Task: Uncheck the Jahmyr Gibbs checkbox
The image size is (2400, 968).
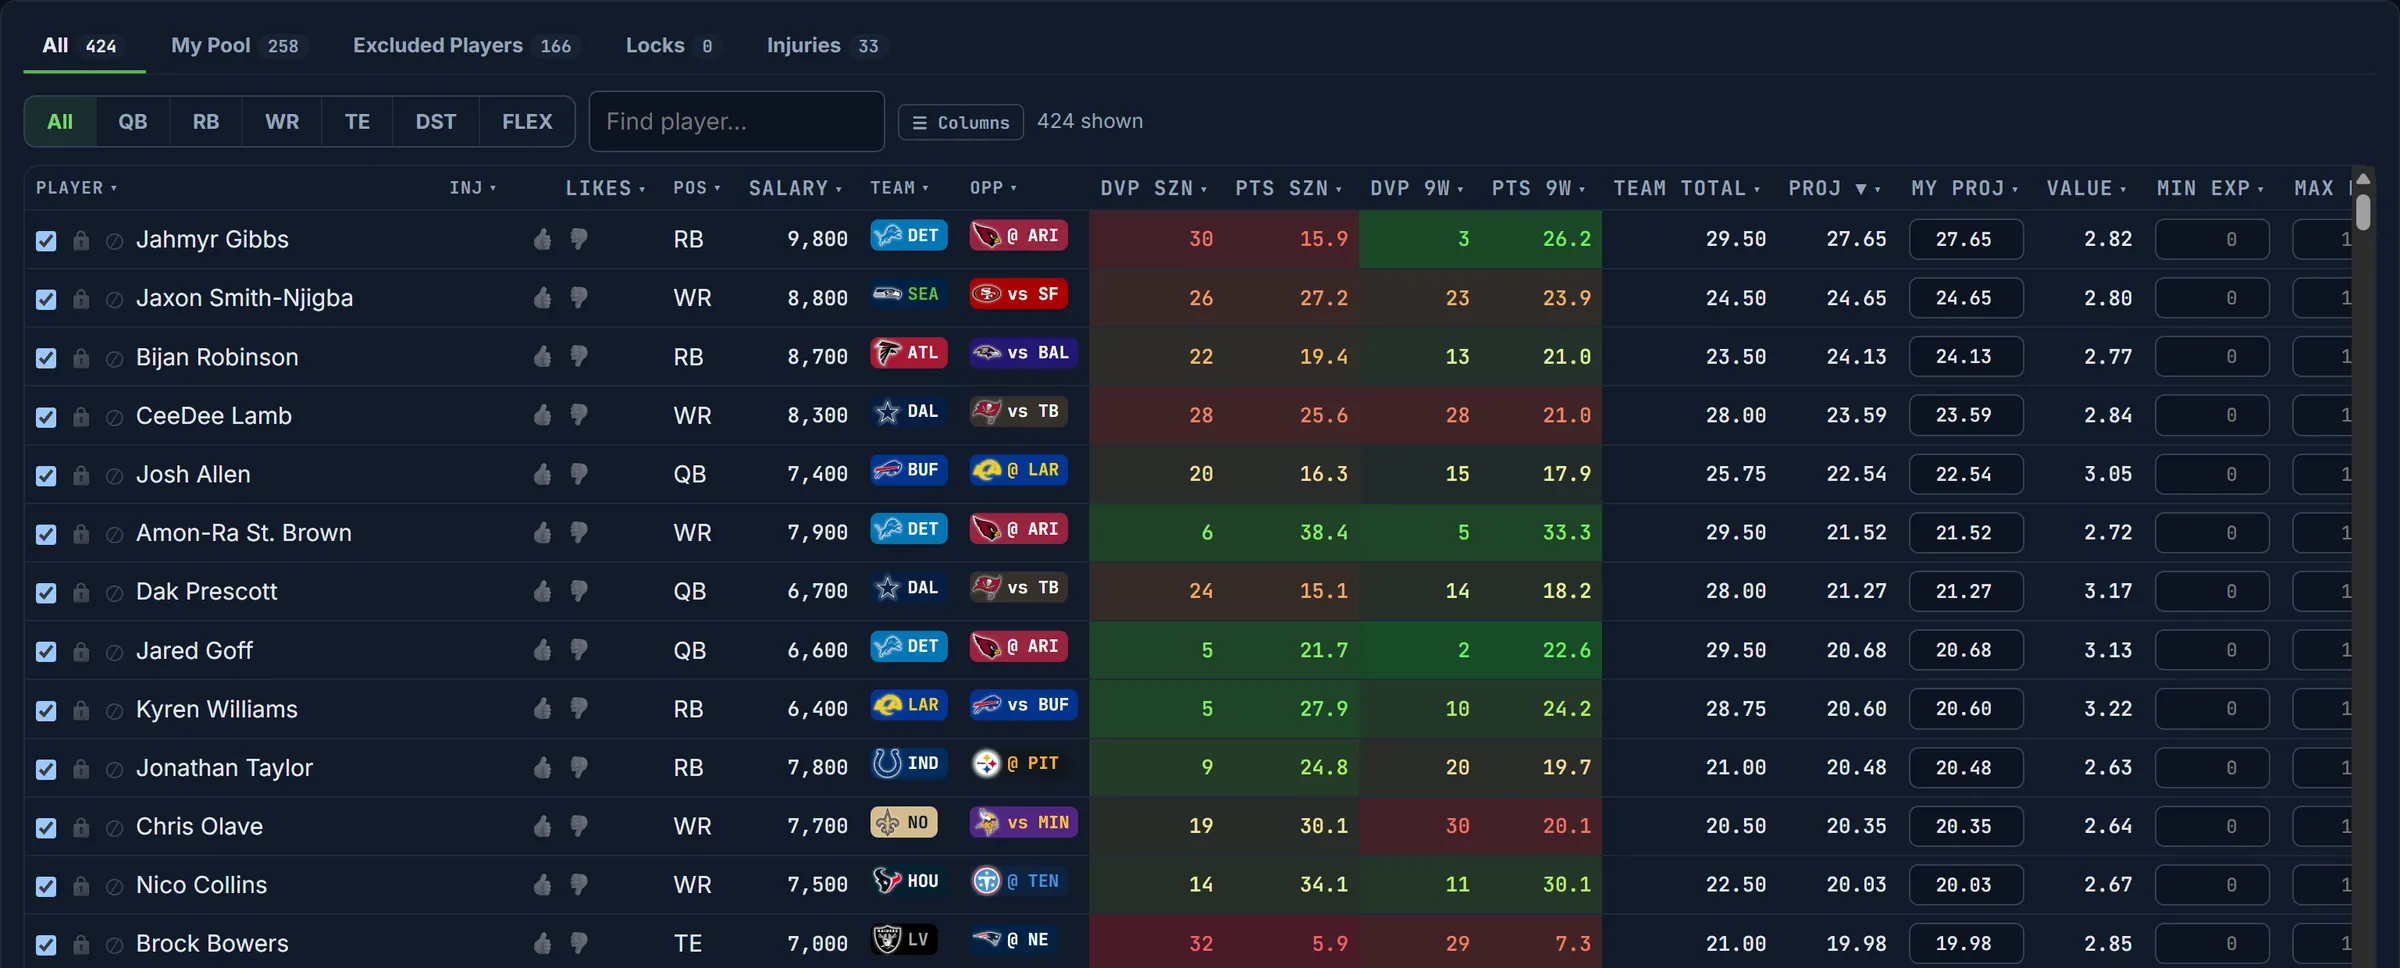Action: point(46,241)
